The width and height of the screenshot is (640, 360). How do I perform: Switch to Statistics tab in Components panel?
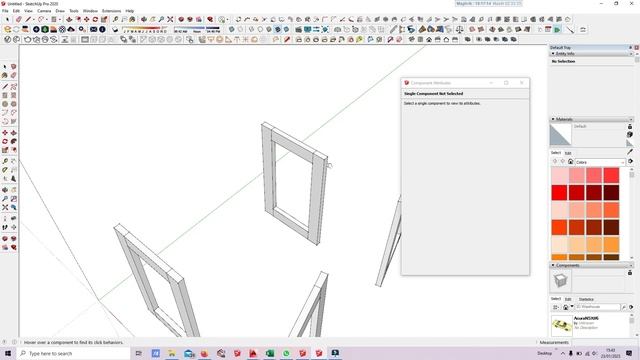pyautogui.click(x=586, y=299)
